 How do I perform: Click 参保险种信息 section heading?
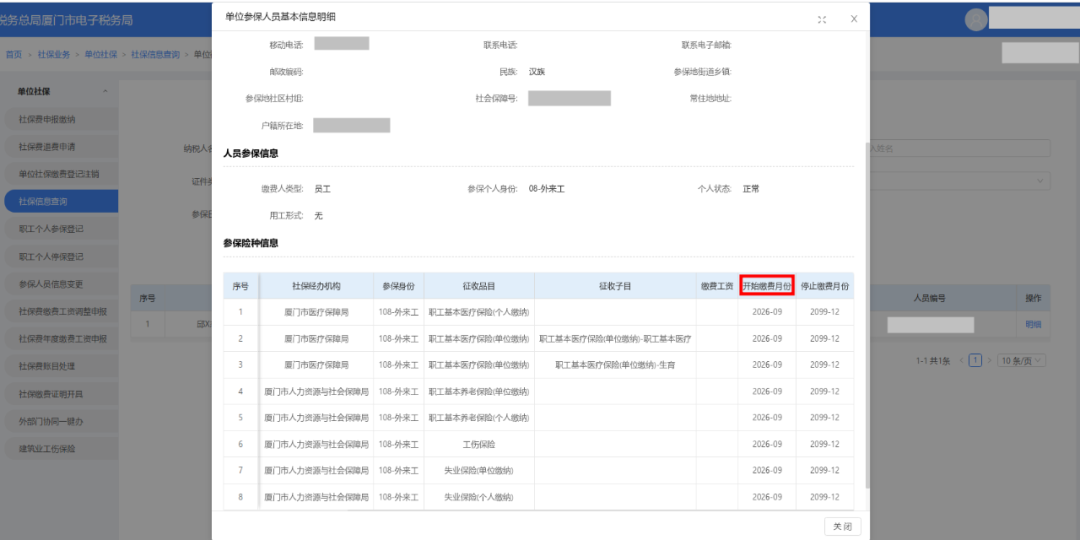point(251,243)
